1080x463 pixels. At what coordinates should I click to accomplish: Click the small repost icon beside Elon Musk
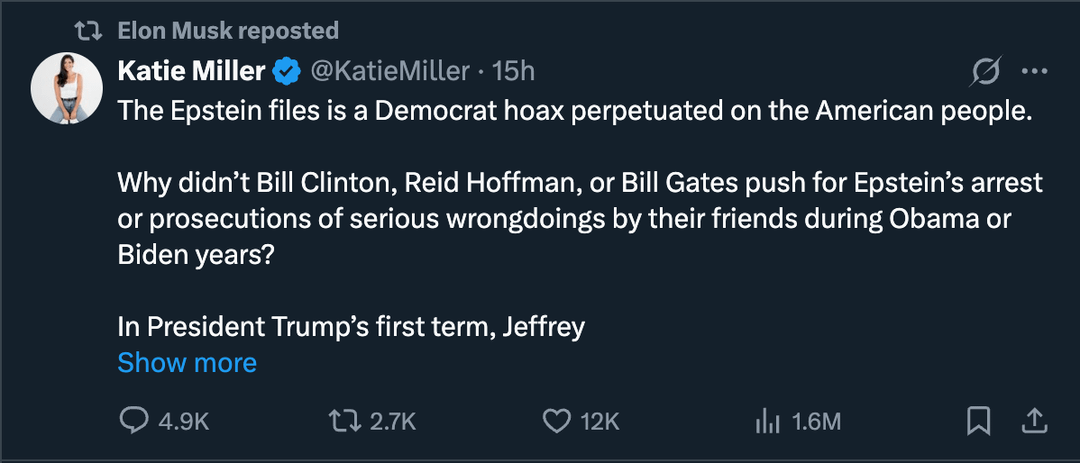pyautogui.click(x=91, y=31)
